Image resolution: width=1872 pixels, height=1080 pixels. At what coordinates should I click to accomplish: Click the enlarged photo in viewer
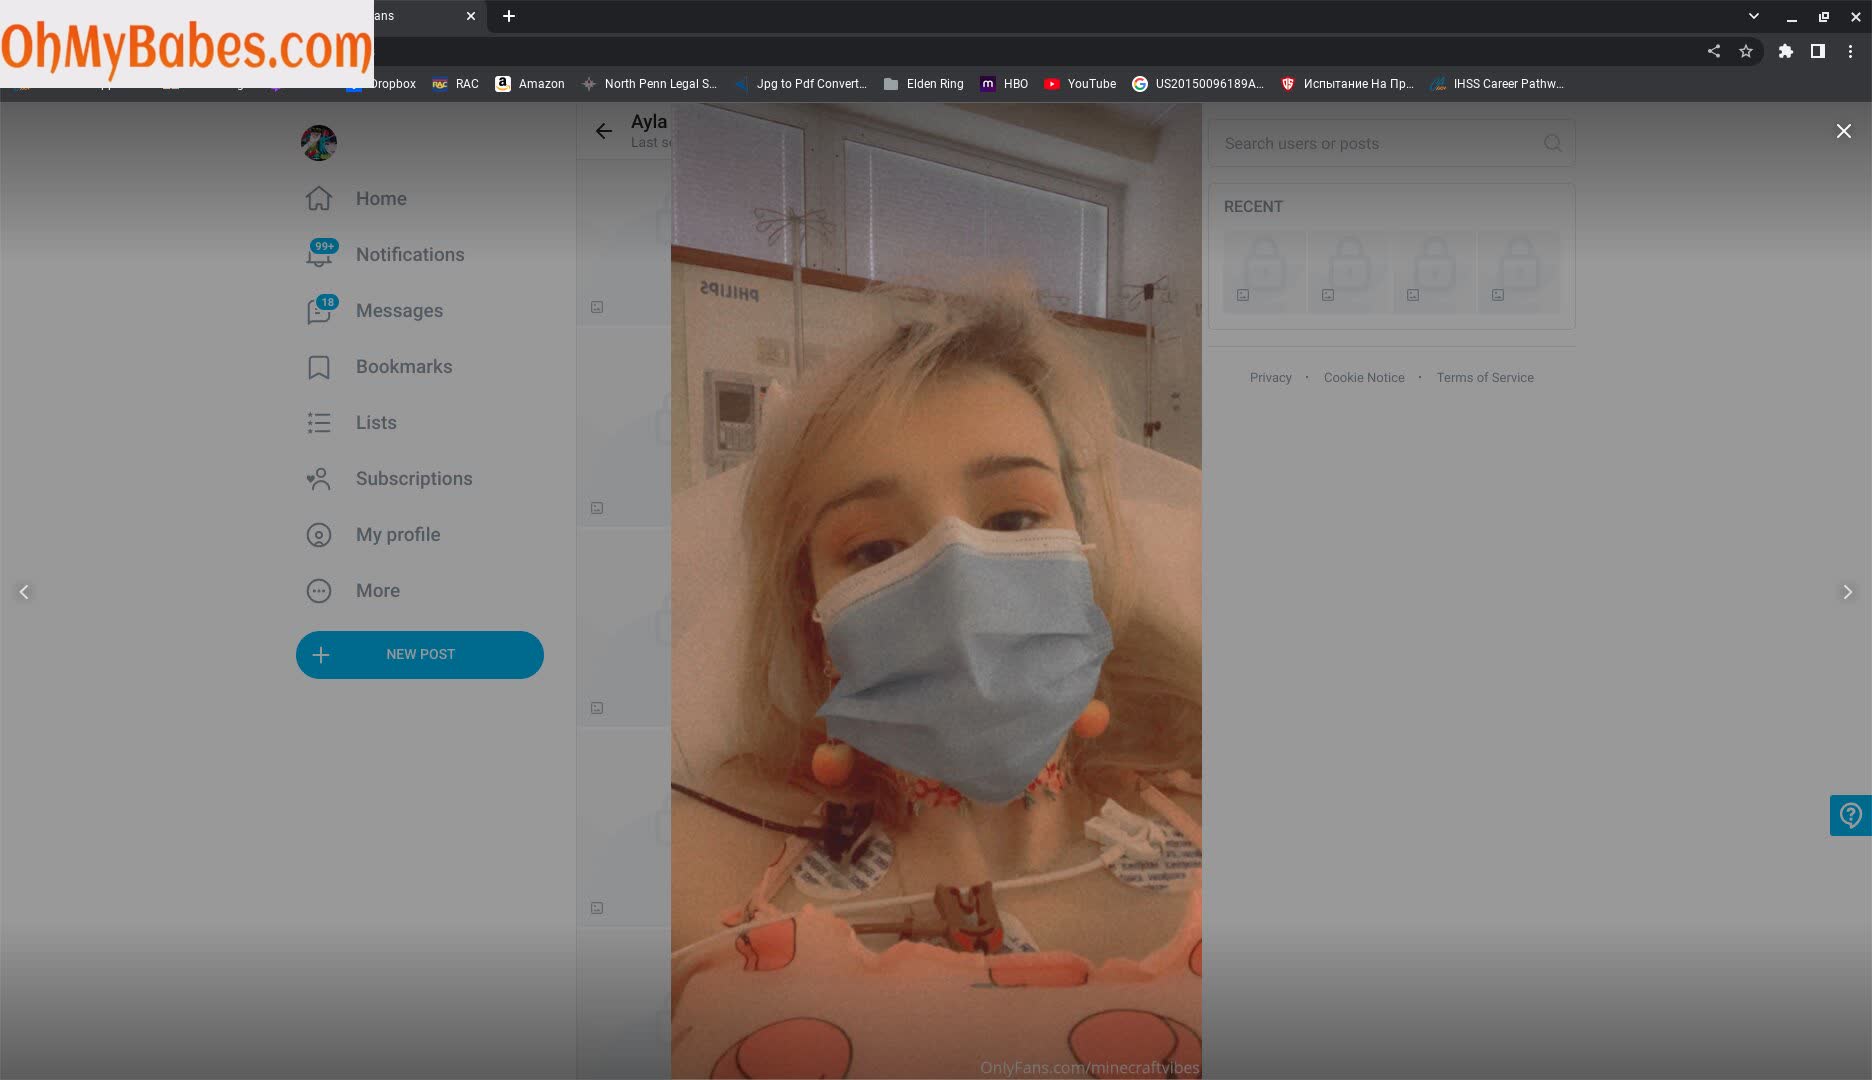pyautogui.click(x=936, y=591)
